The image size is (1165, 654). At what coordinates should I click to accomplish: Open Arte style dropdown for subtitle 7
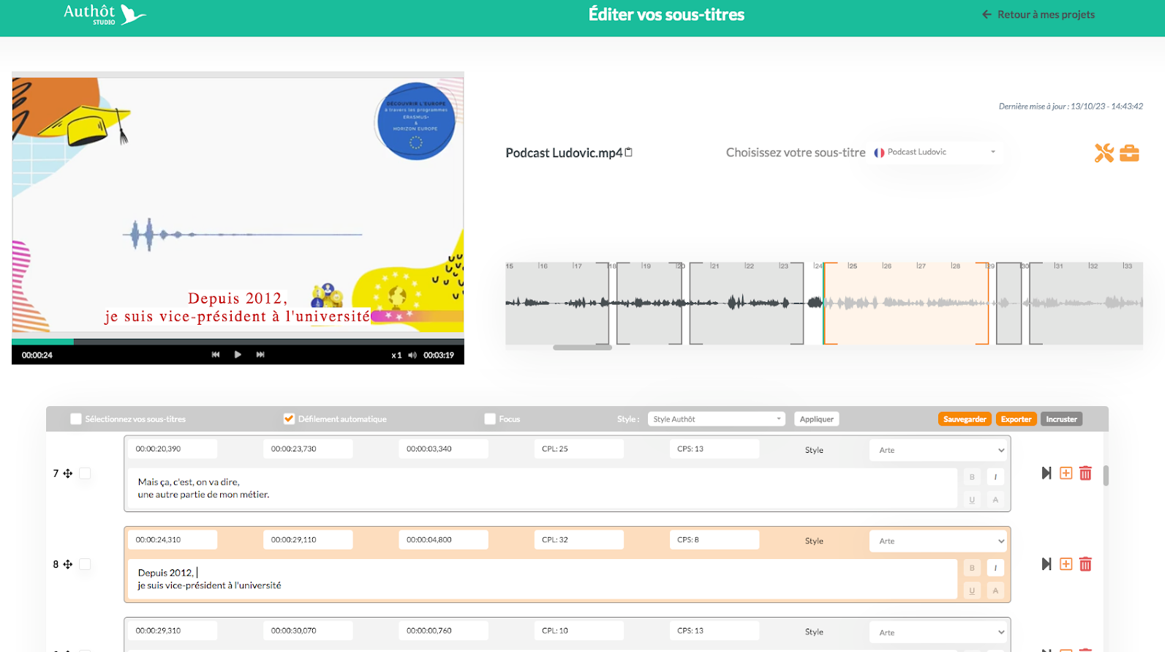click(939, 450)
